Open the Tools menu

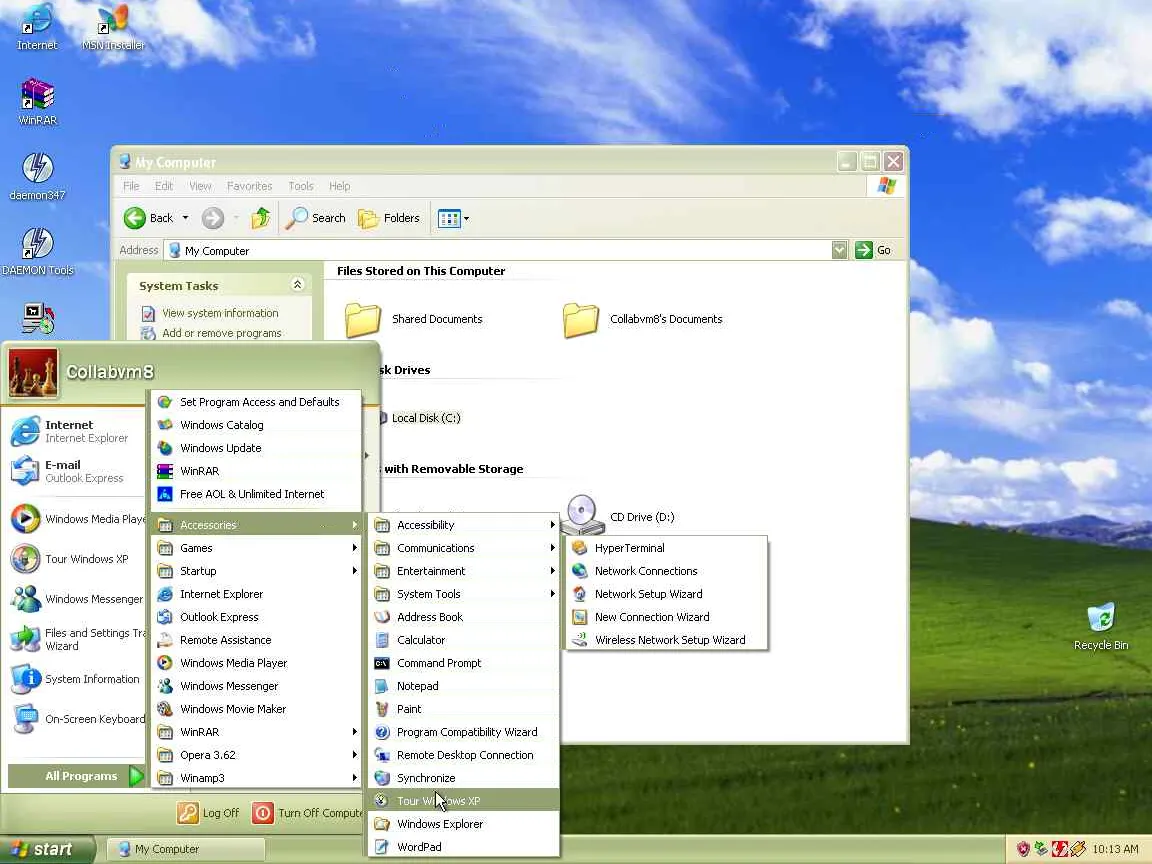[x=300, y=186]
